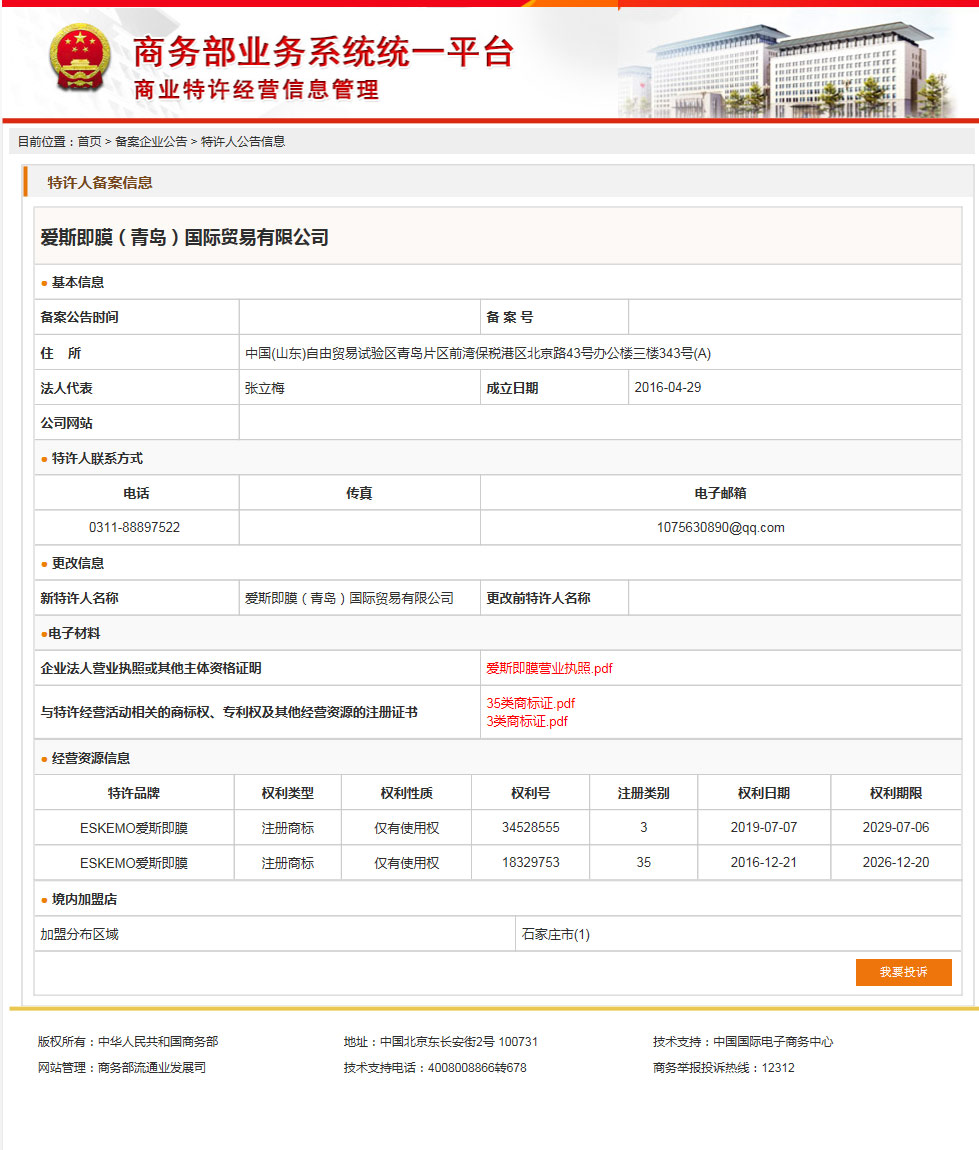Select expiry date 2029-07-06
Viewport: 979px width, 1150px height.
coord(895,827)
